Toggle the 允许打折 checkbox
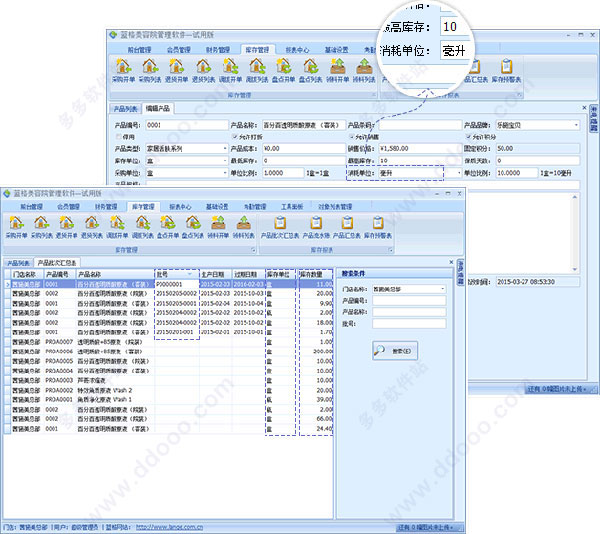Viewport: 600px width, 534px height. pyautogui.click(x=235, y=137)
